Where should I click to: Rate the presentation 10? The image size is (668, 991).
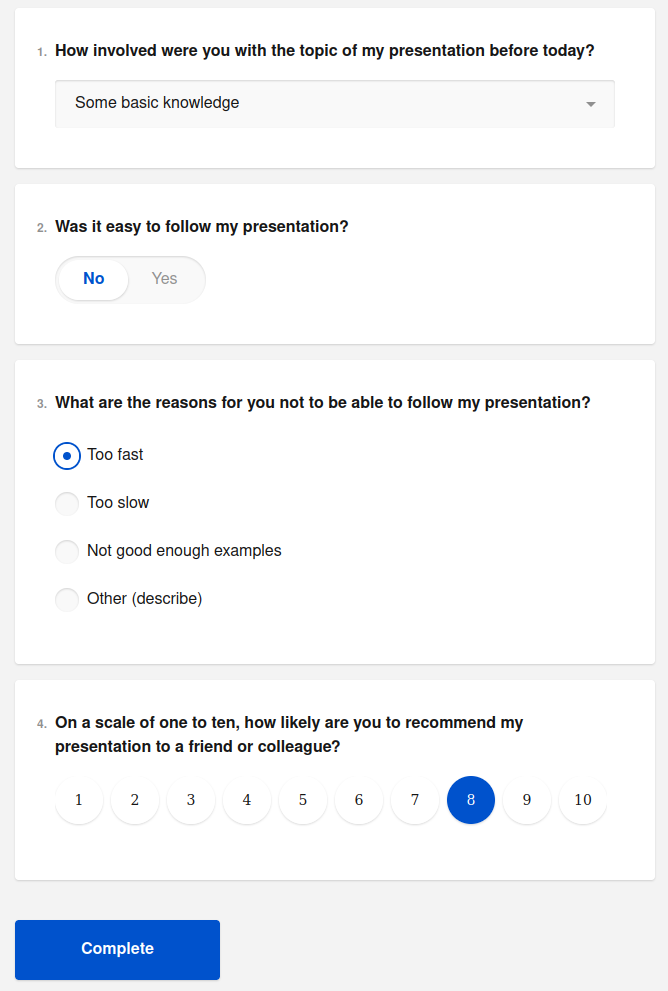[x=583, y=800]
